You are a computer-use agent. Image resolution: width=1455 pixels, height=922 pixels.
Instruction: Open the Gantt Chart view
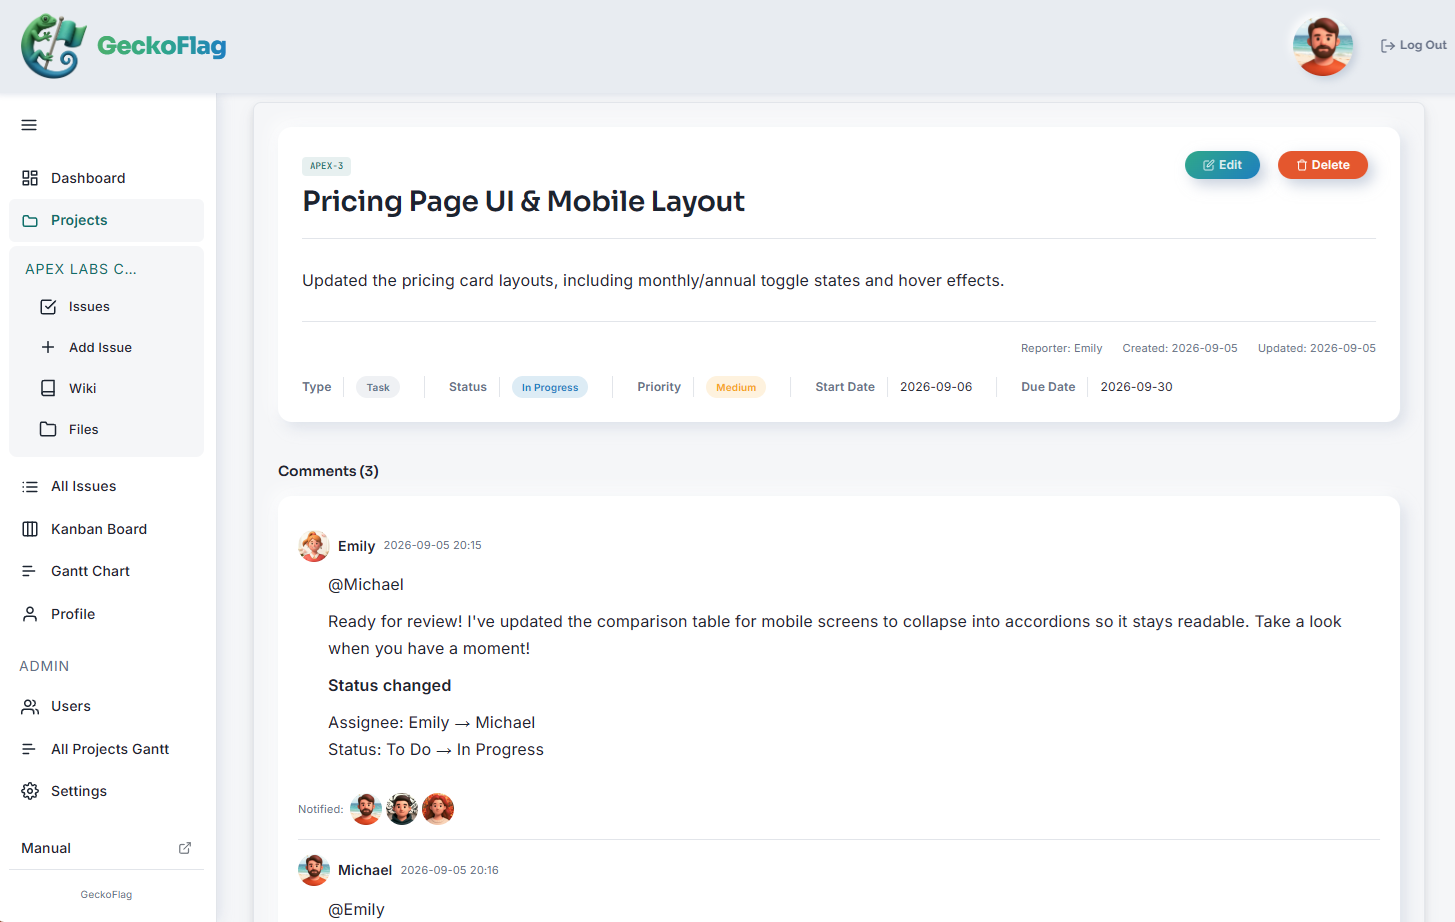(106, 571)
